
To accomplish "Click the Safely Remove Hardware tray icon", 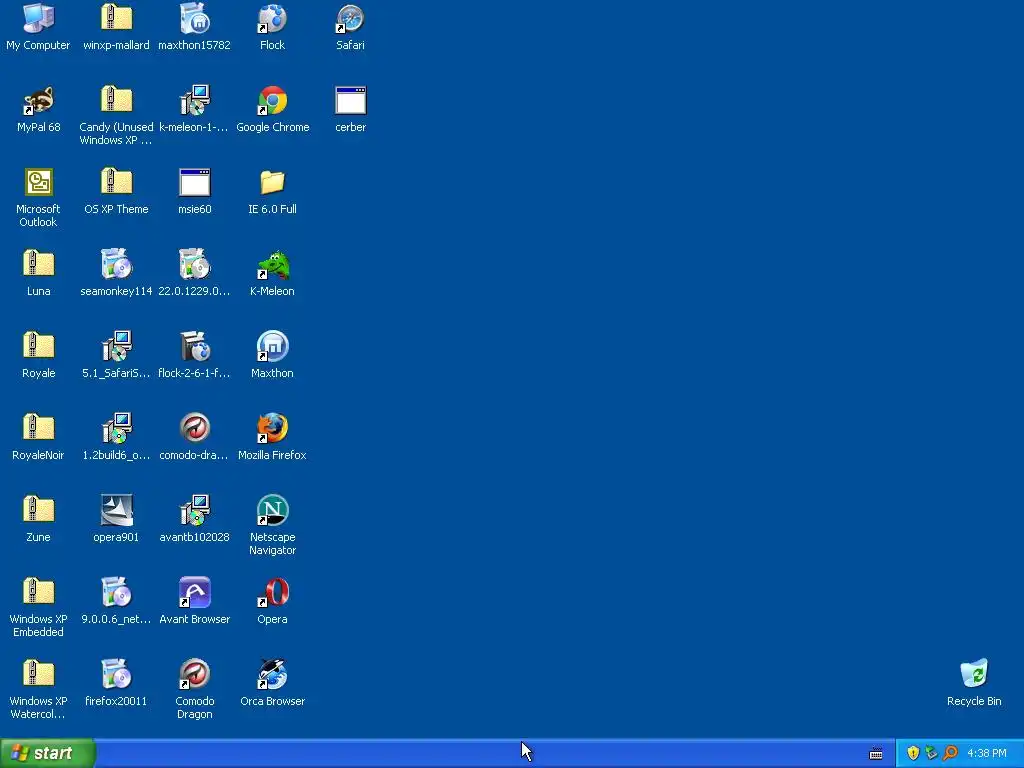I will 931,753.
